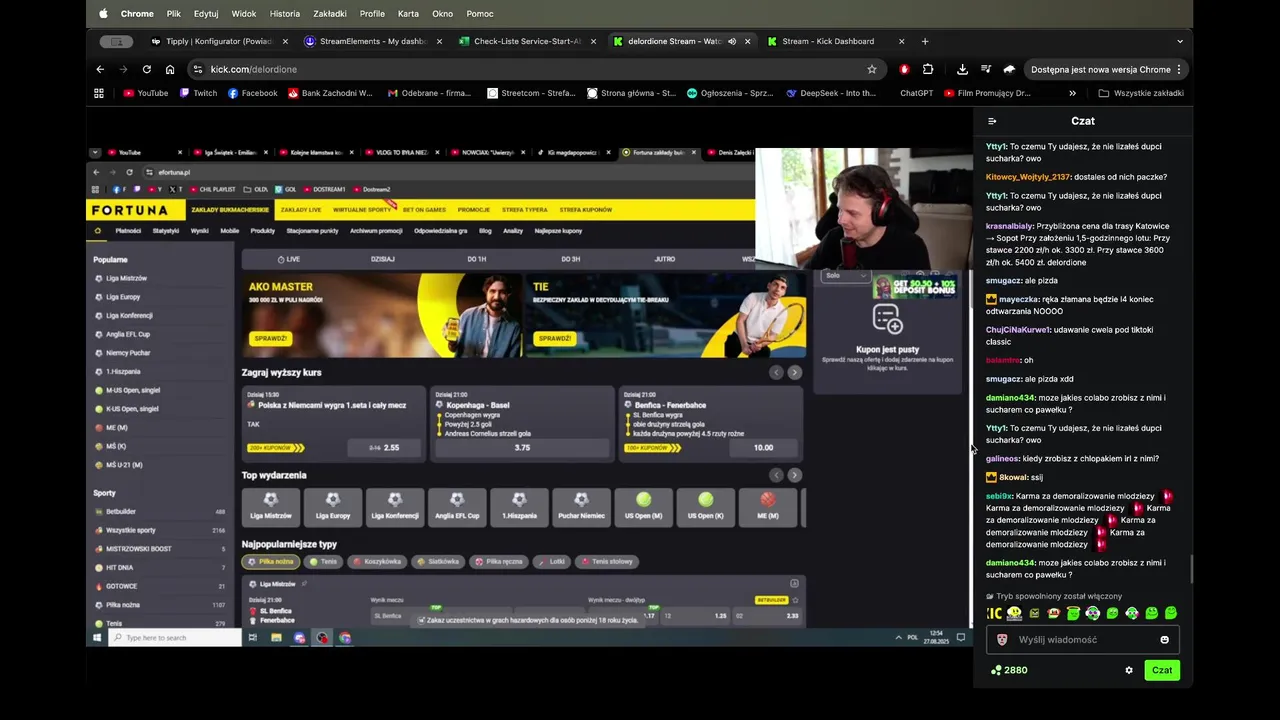
Task: Bookmark this page with the star icon
Action: pyautogui.click(x=872, y=69)
